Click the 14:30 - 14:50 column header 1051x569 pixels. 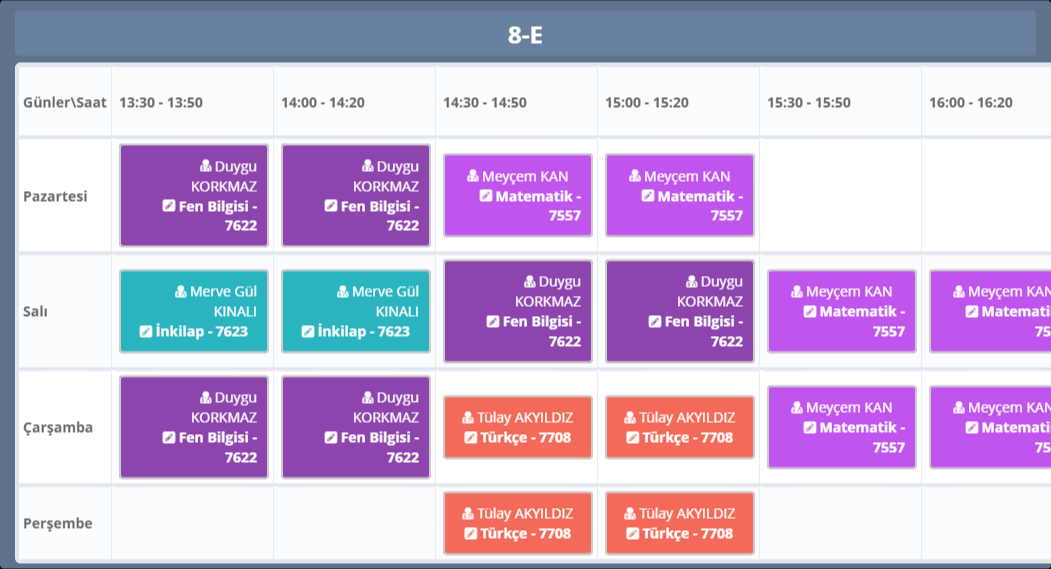485,103
